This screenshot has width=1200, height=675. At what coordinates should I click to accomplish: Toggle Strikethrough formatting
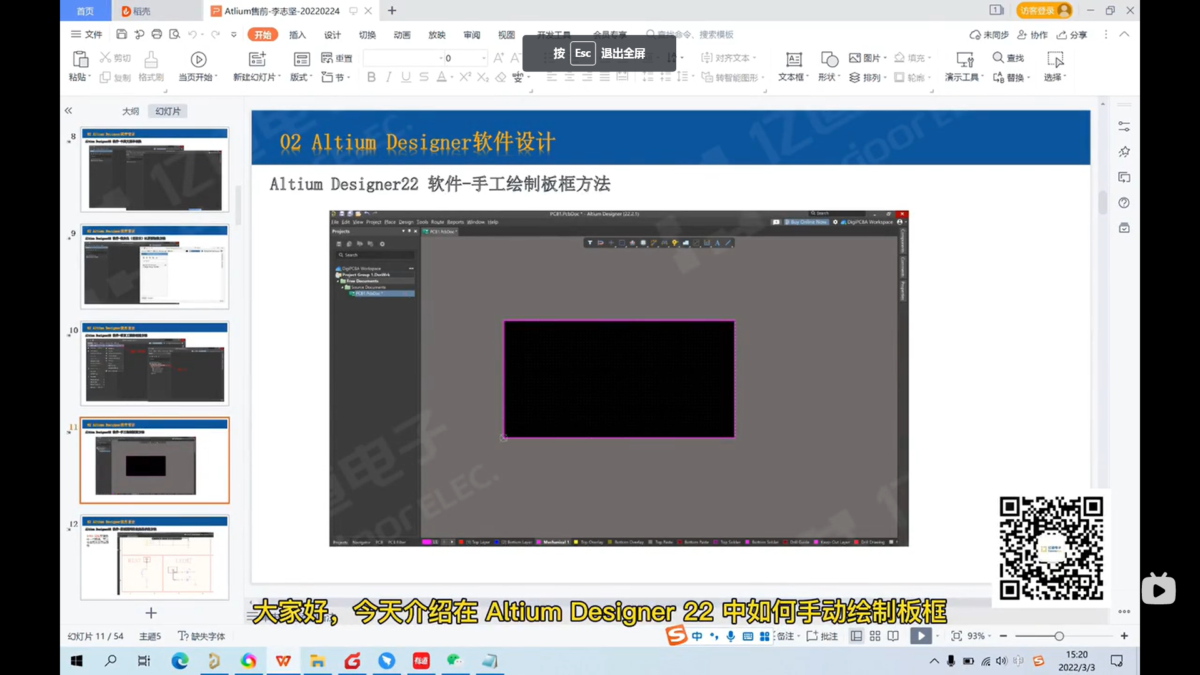[x=423, y=77]
